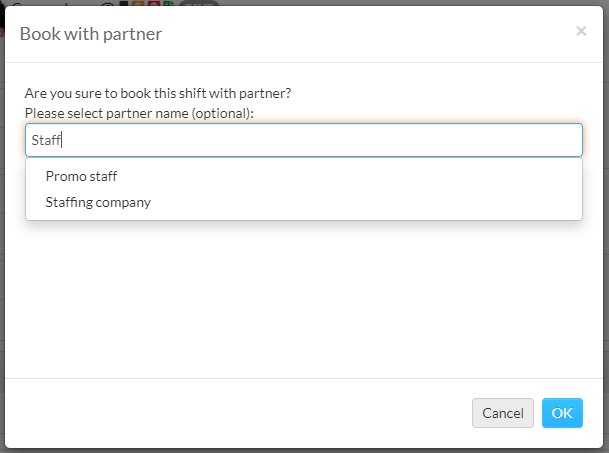Click the Book with partner title text
This screenshot has height=453, width=609.
tap(91, 34)
